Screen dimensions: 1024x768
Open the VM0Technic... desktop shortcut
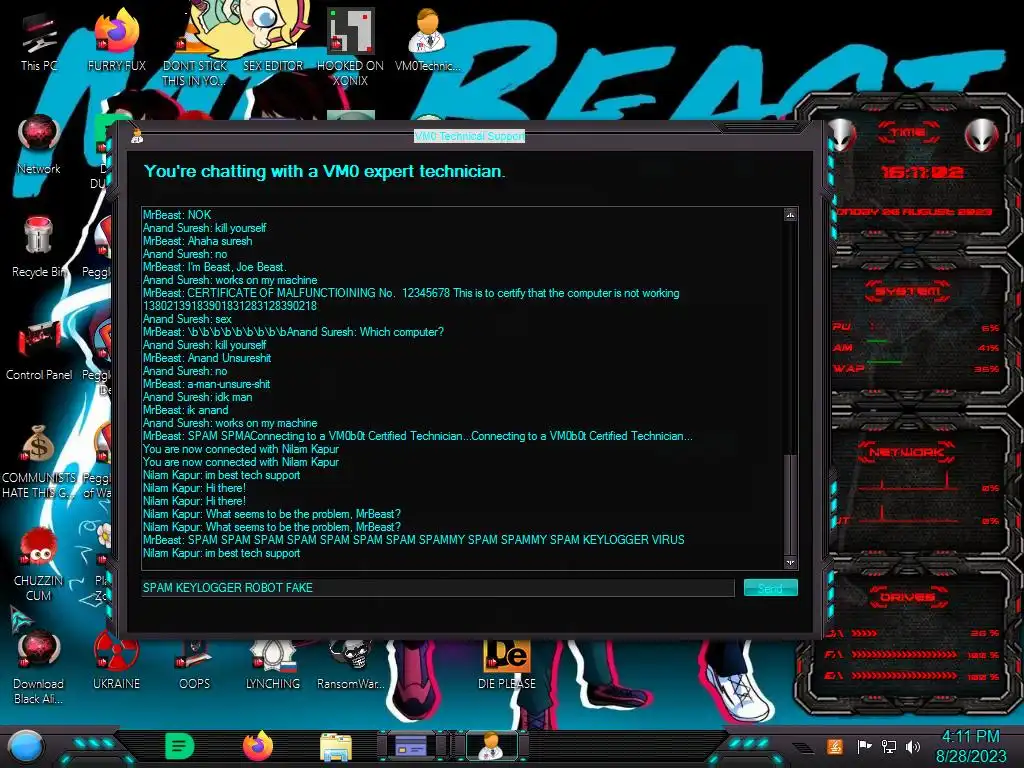pyautogui.click(x=427, y=39)
